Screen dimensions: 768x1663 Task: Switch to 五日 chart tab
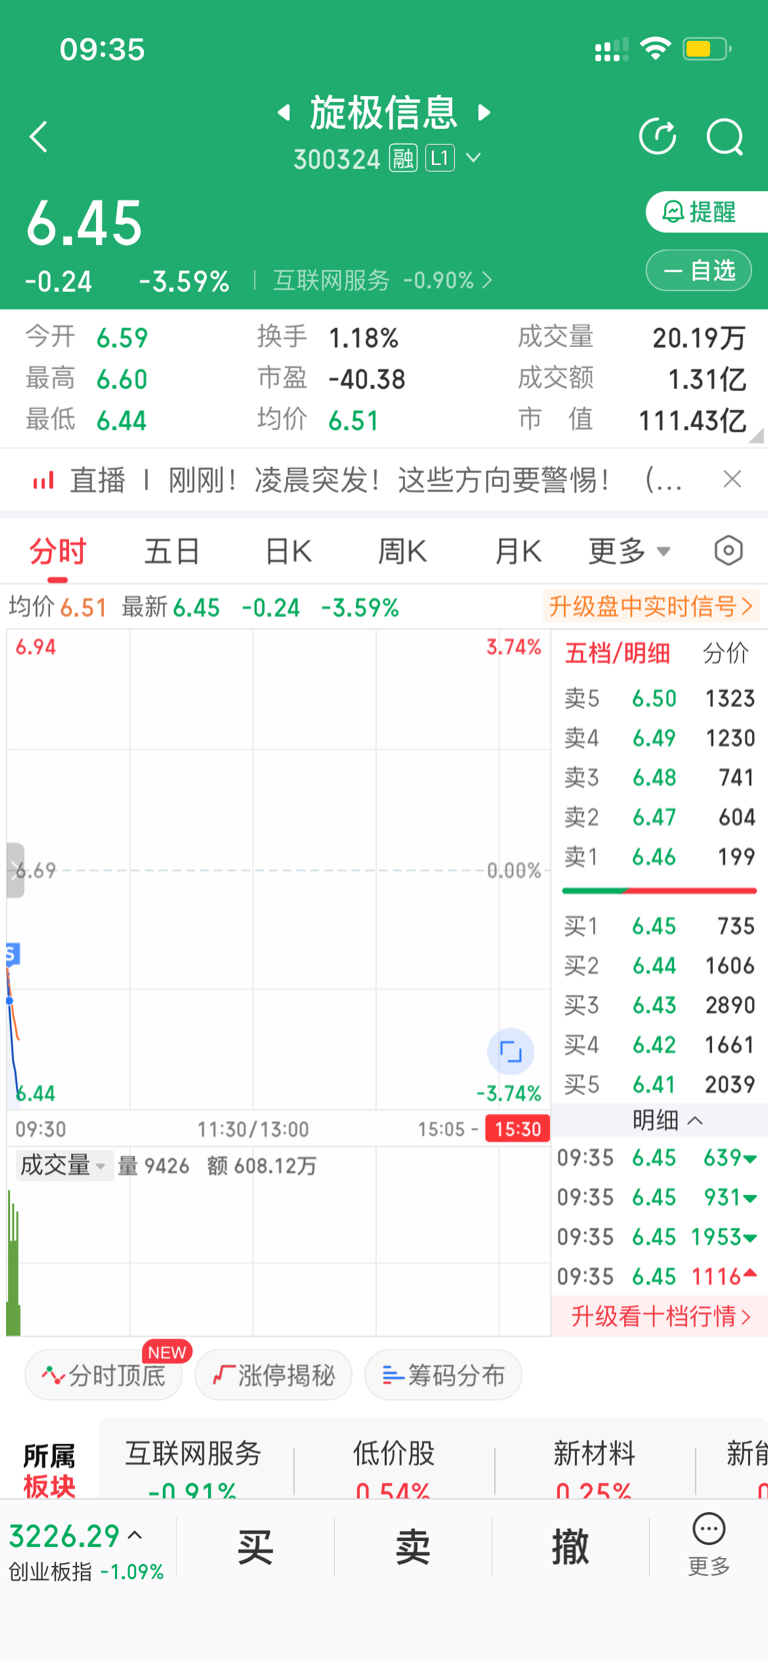tap(172, 551)
